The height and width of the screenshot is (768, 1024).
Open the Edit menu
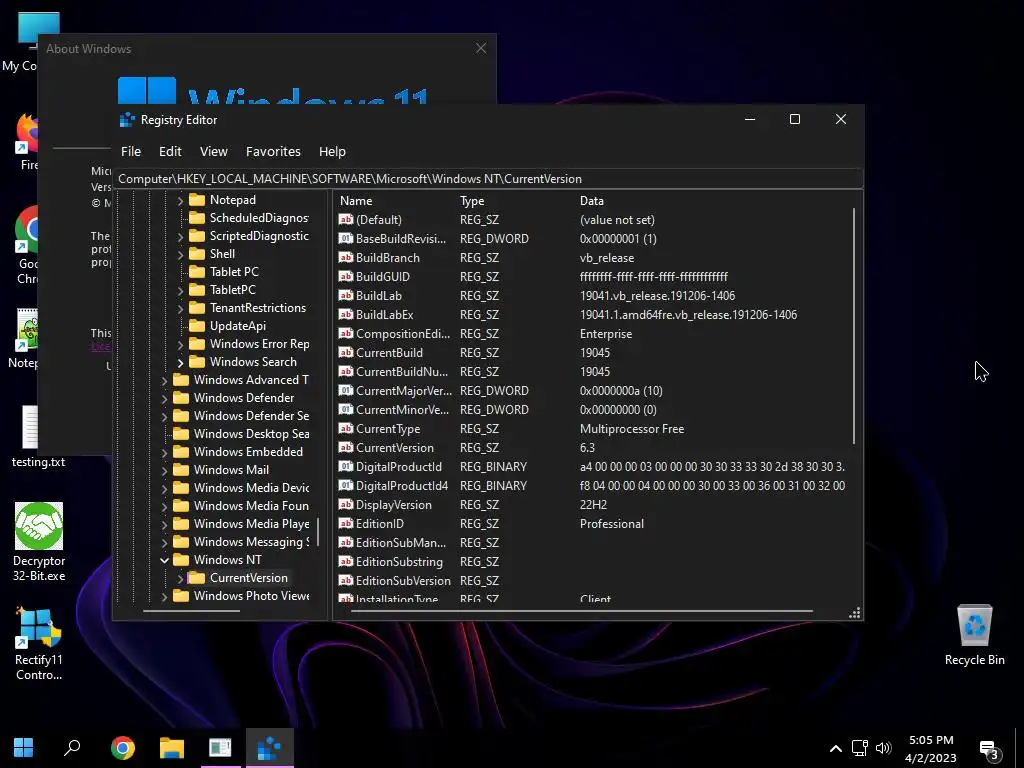pyautogui.click(x=170, y=152)
